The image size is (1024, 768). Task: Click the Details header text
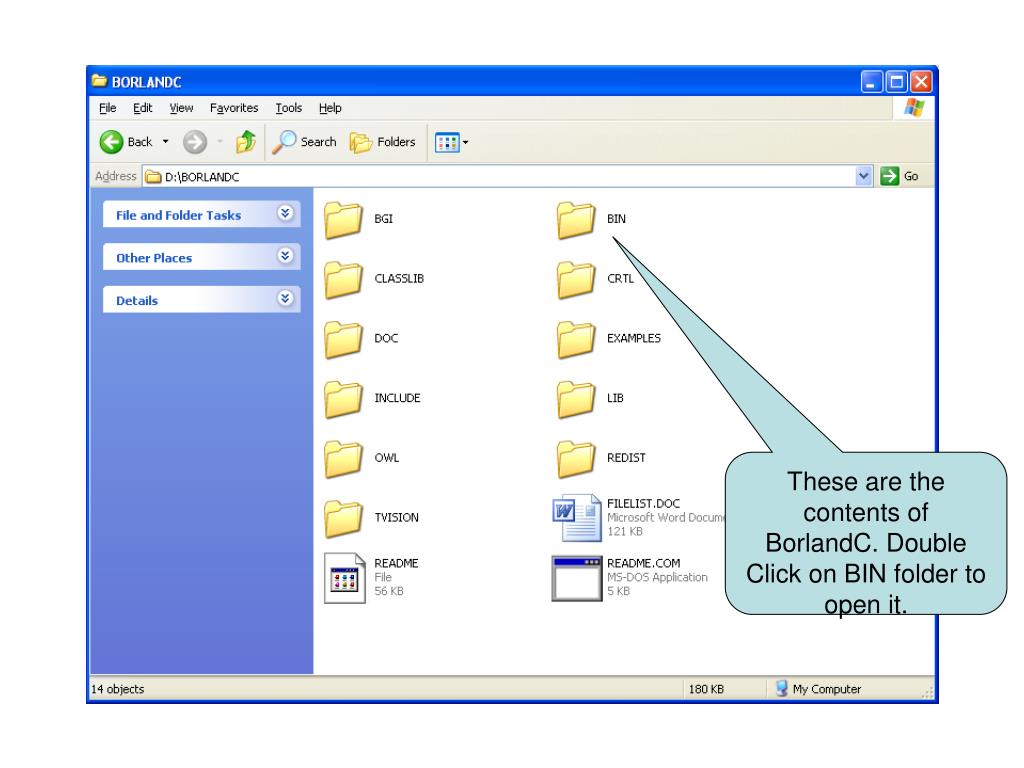tap(137, 300)
